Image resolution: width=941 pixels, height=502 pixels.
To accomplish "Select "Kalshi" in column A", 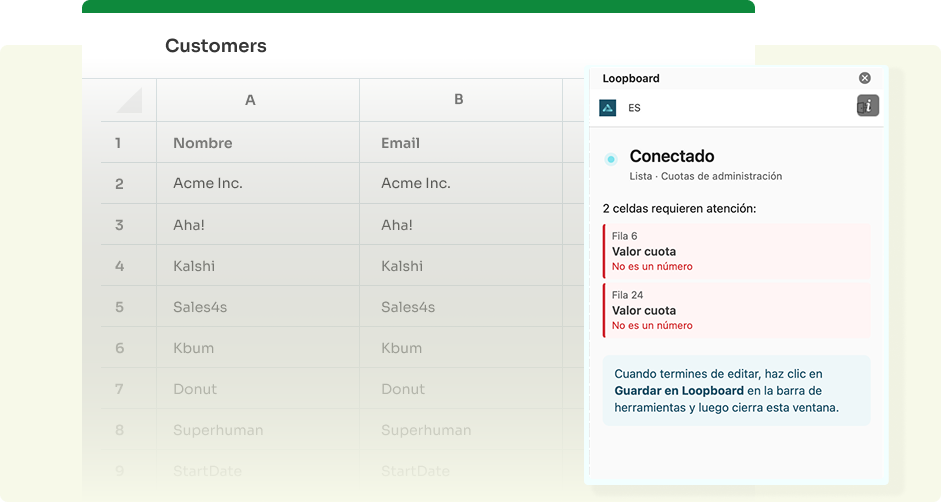I will 258,265.
